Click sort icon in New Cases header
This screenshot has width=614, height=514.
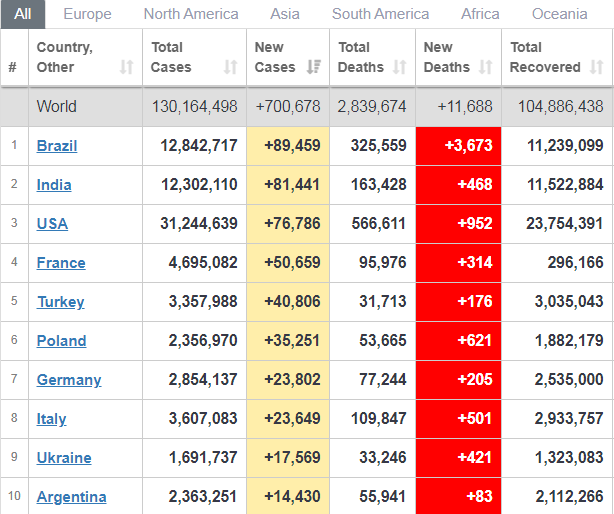(x=314, y=67)
